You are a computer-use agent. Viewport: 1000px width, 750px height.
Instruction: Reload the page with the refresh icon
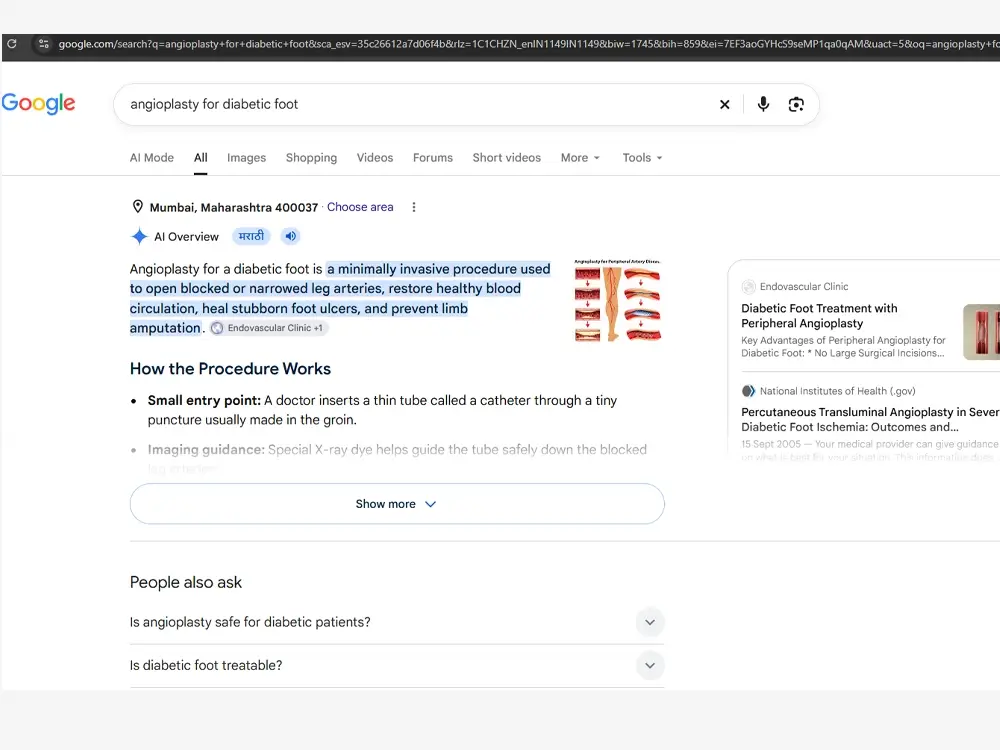point(11,44)
